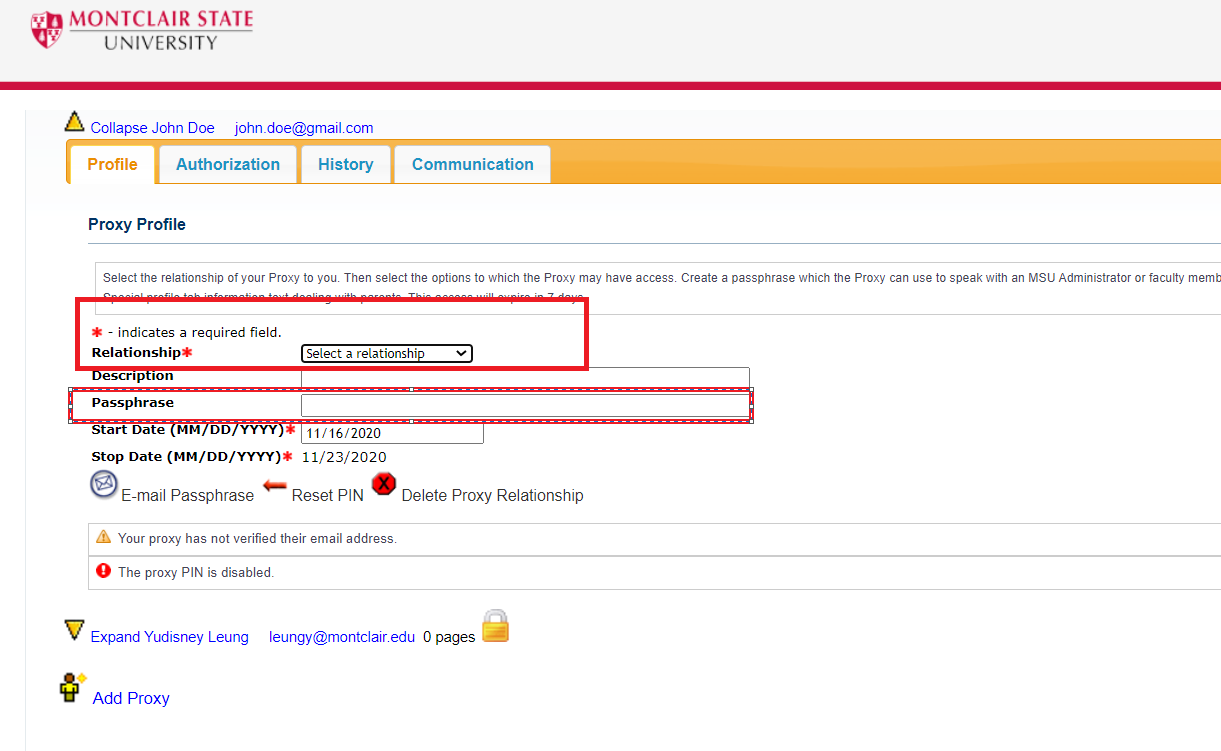Switch to the Authorization tab
Image resolution: width=1221 pixels, height=751 pixels.
click(x=227, y=164)
